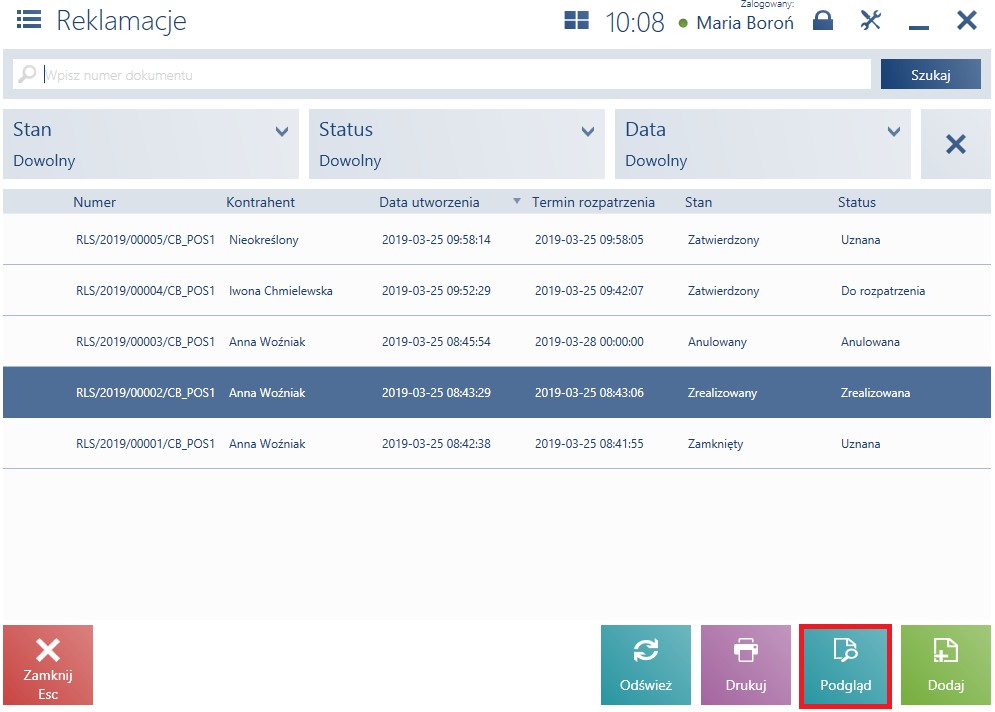Click the magnifier search icon
The height and width of the screenshot is (712, 995).
coord(27,74)
